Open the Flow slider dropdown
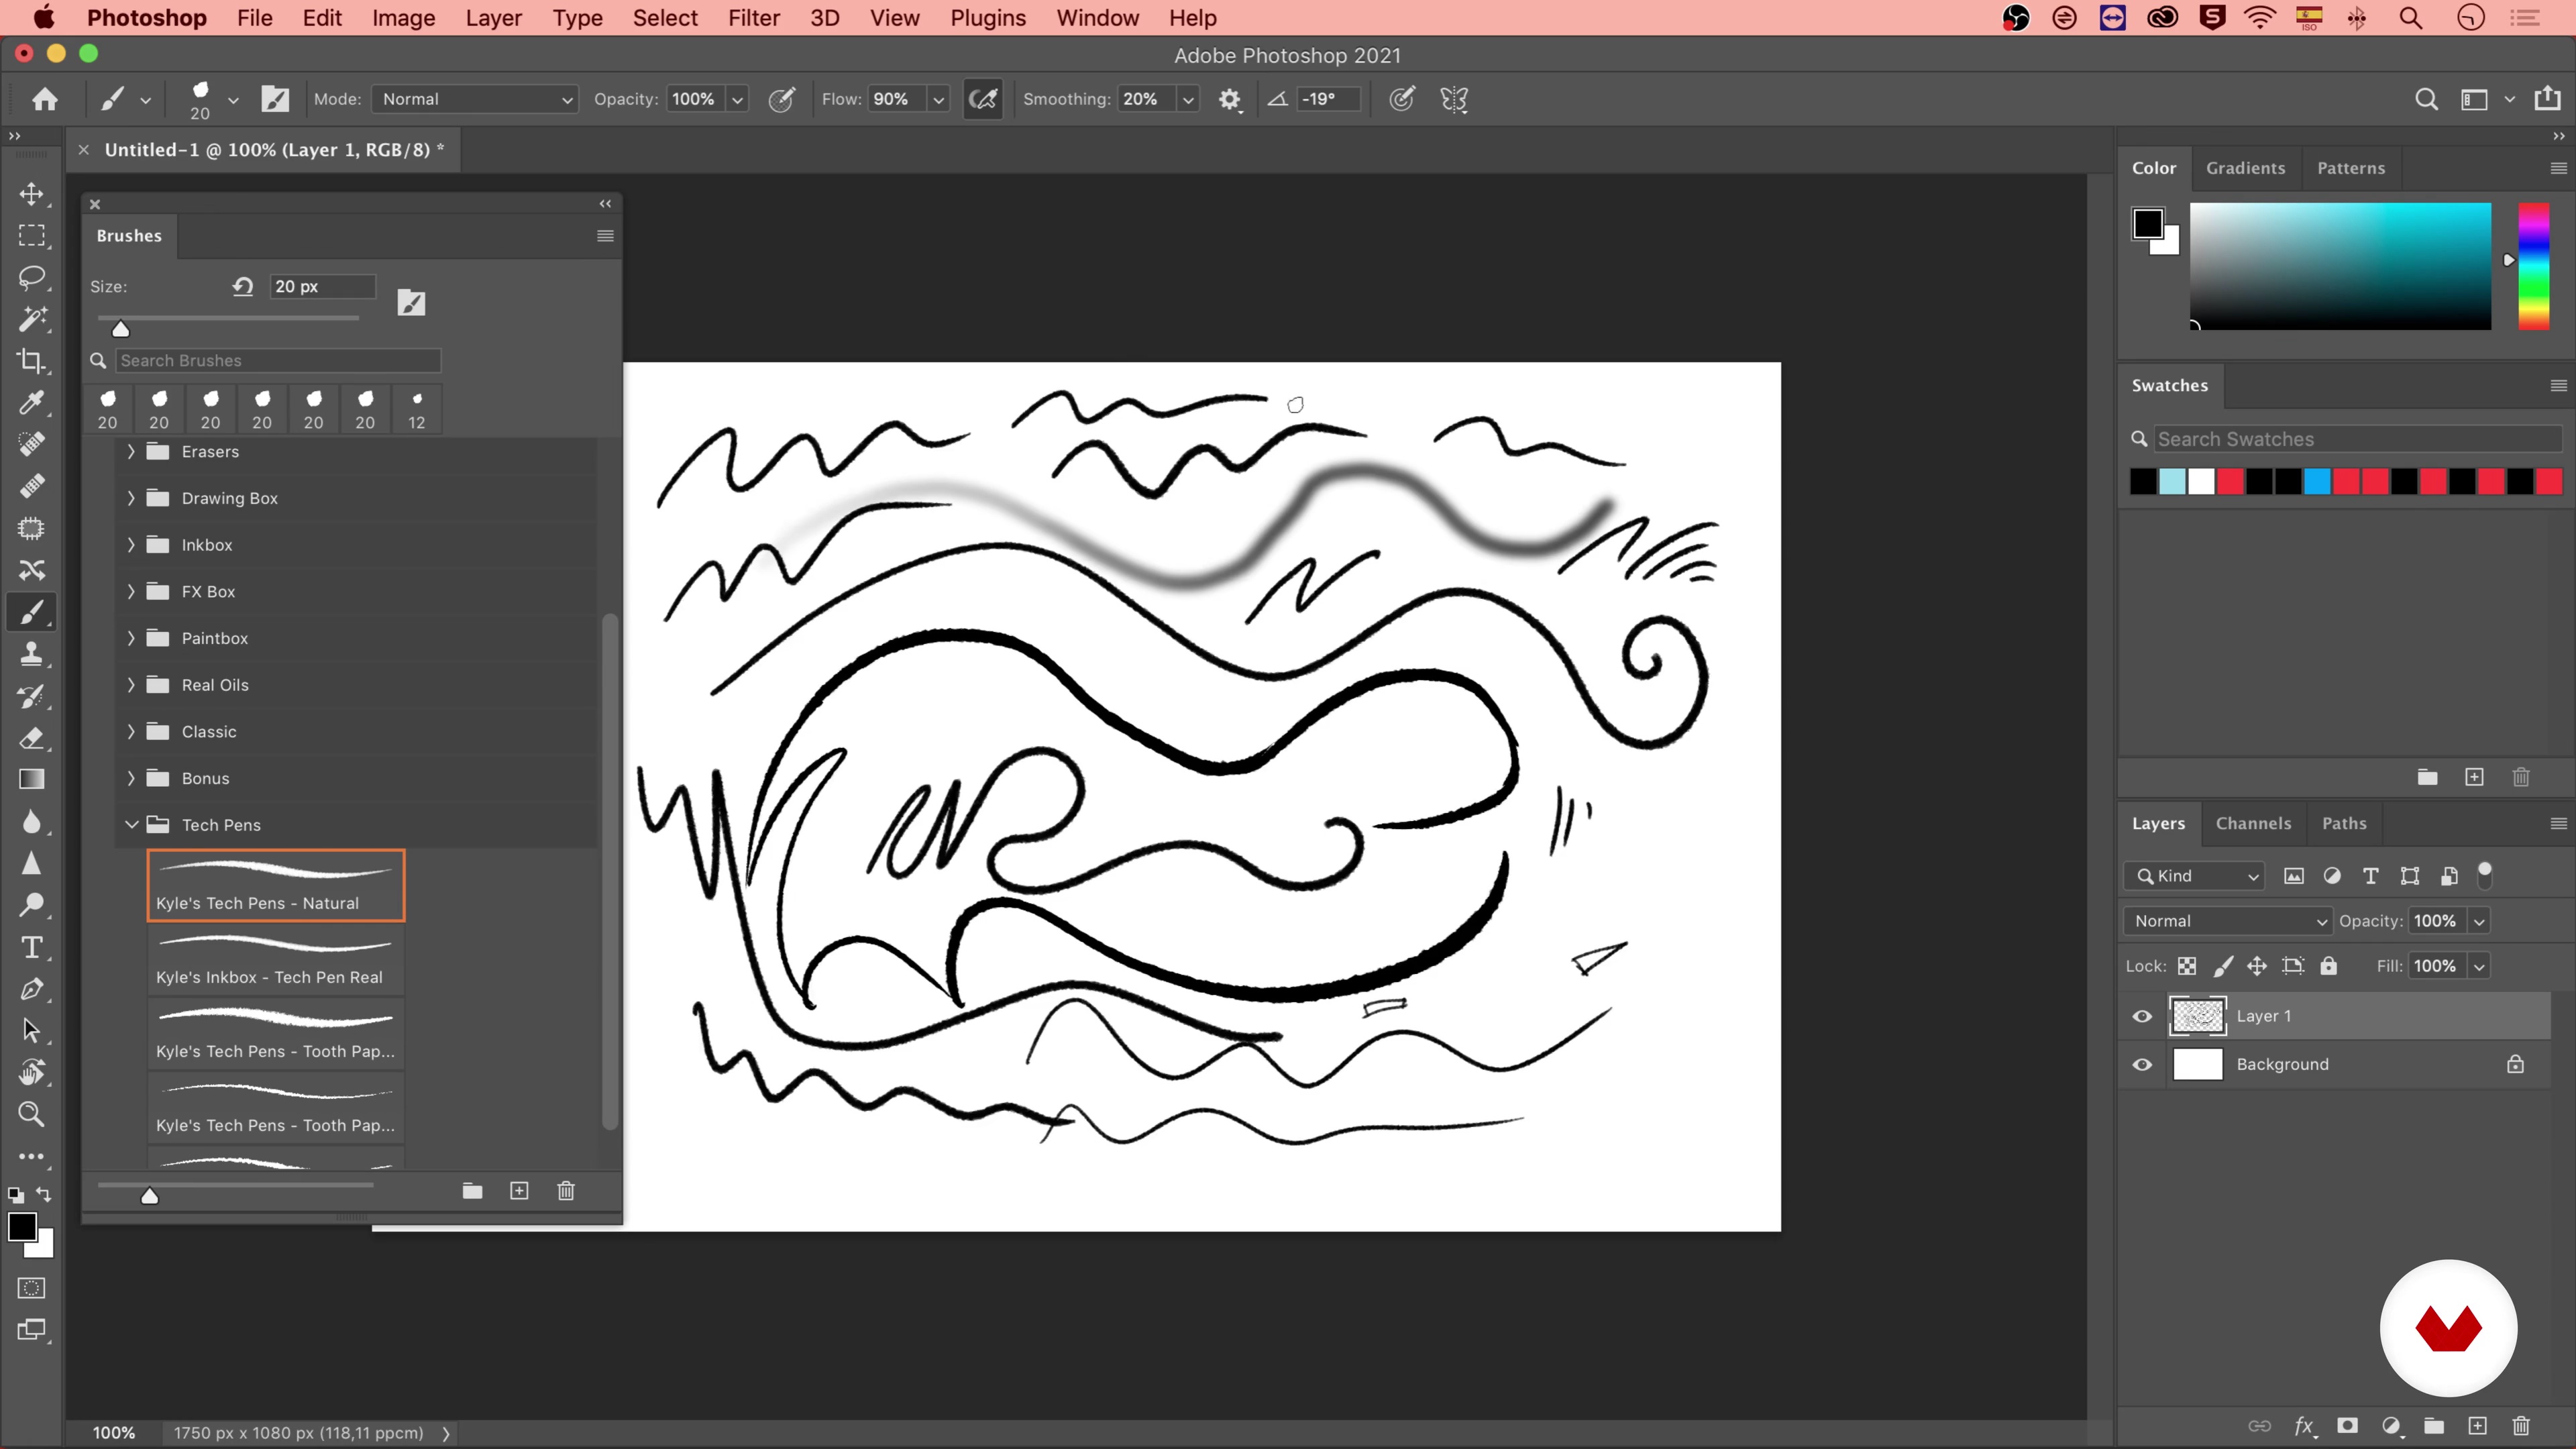This screenshot has width=2576, height=1449. 938,99
